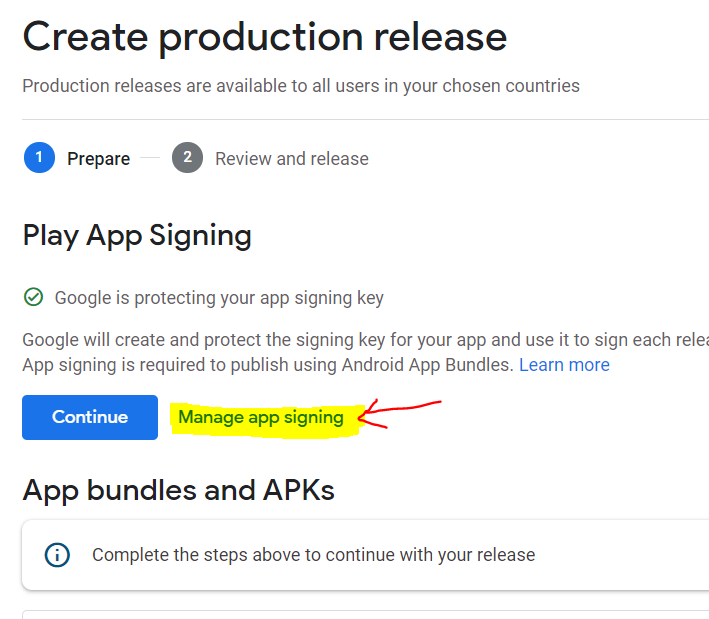Click the red hand-drawn arrow annotation

(399, 413)
